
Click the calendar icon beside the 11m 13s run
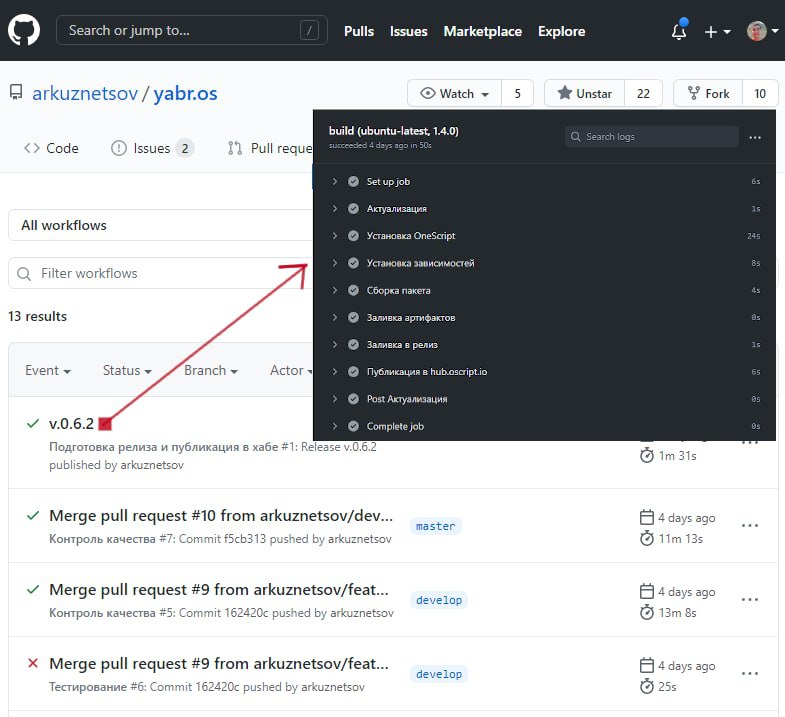click(647, 517)
